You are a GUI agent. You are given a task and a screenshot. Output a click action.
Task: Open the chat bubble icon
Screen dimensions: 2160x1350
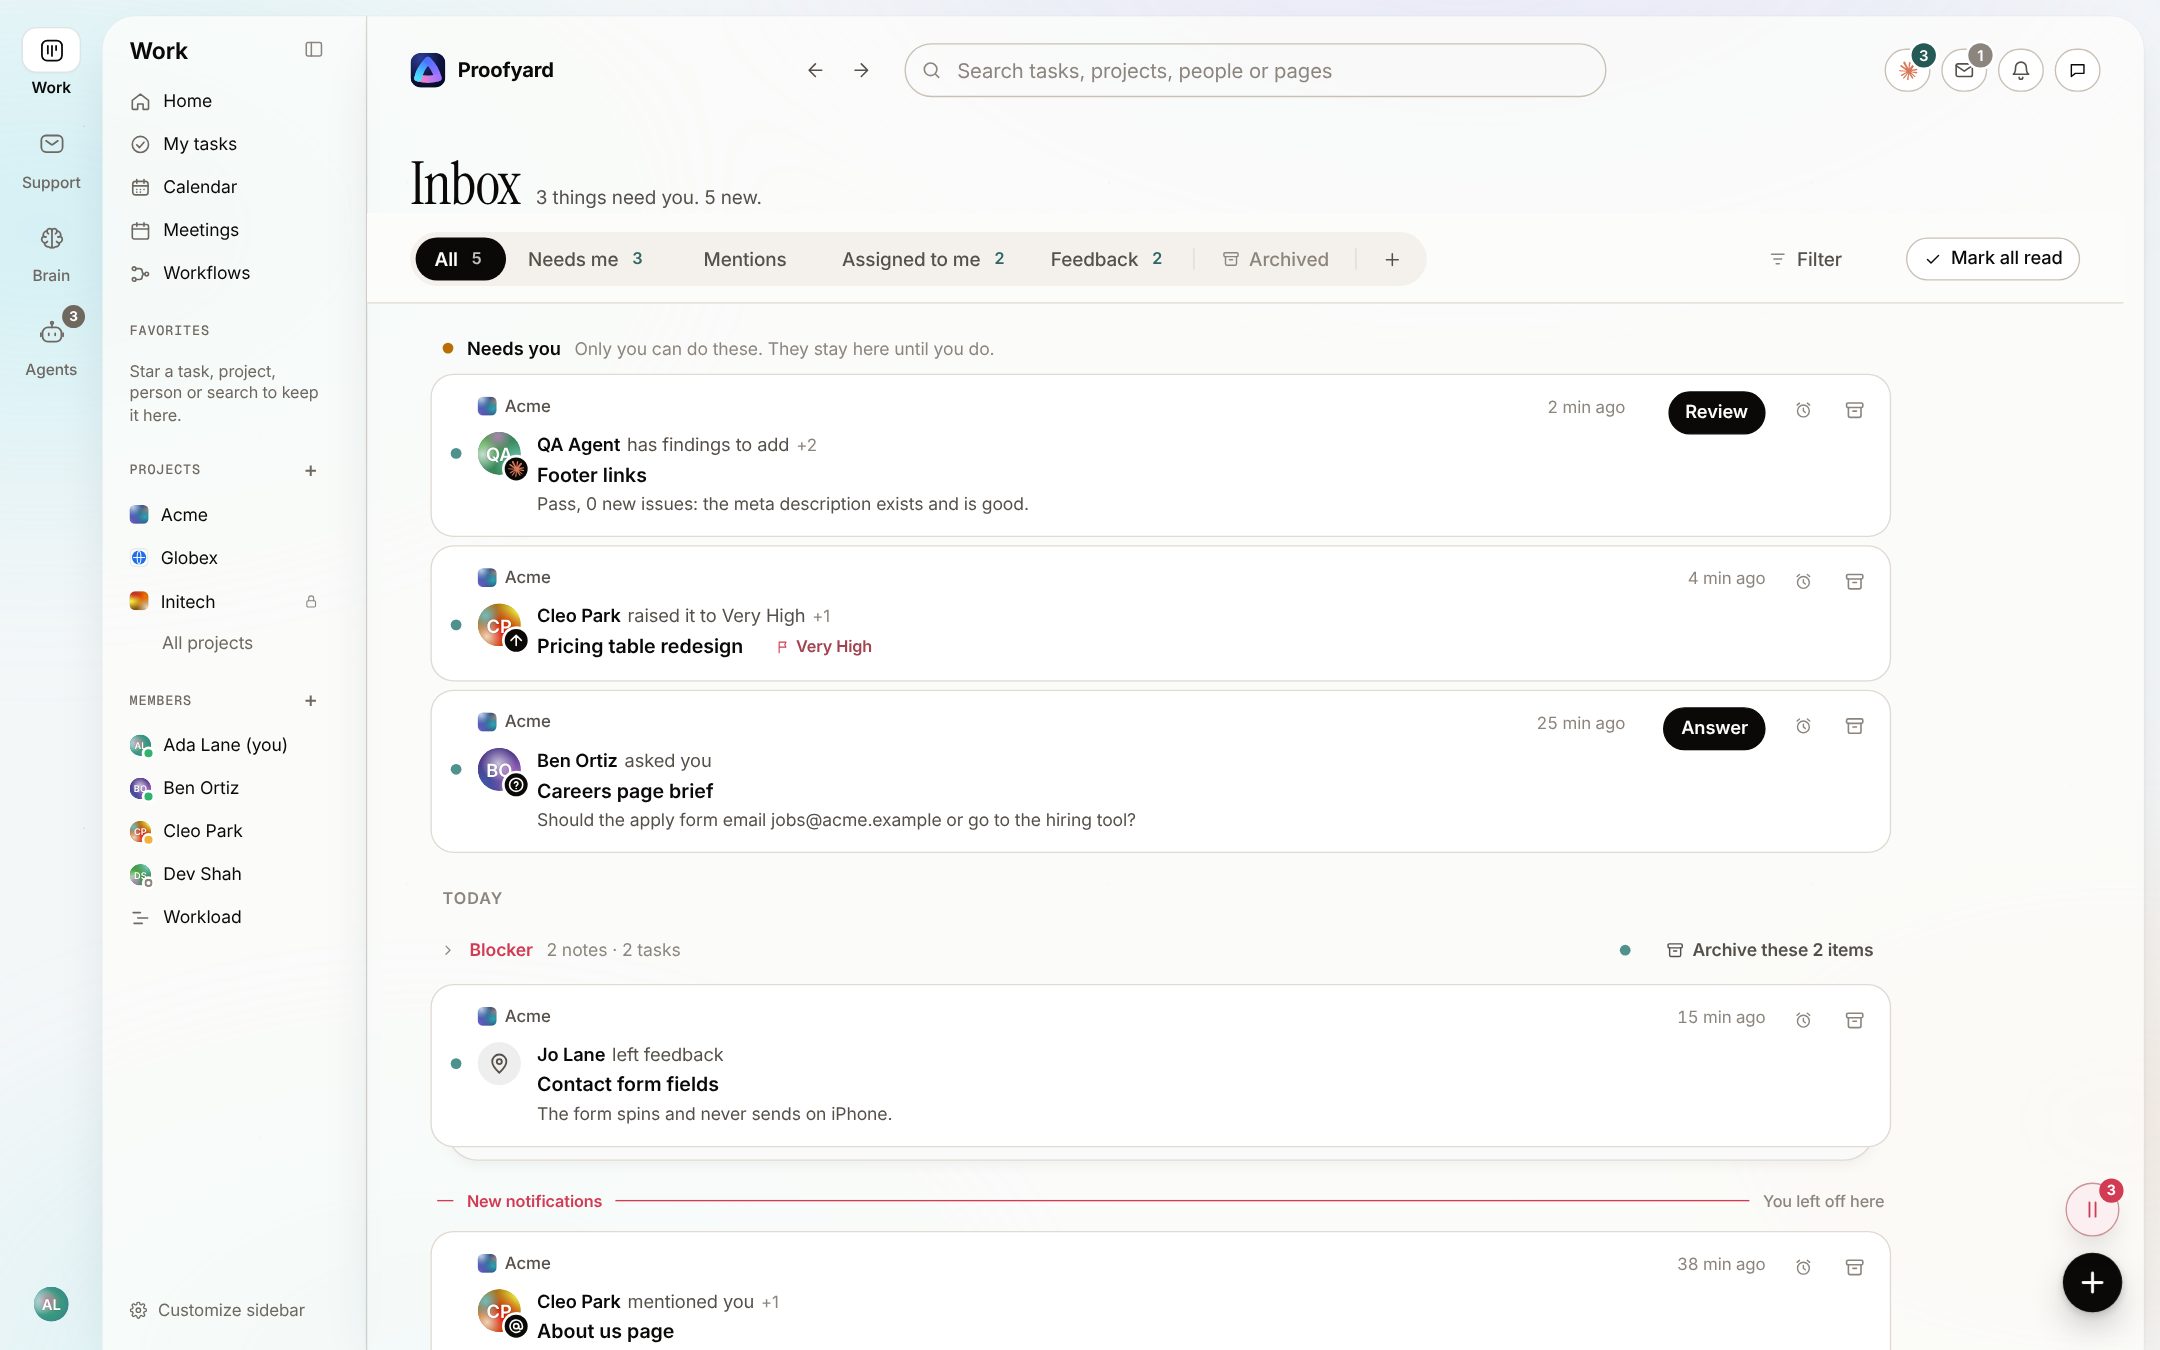(2077, 70)
